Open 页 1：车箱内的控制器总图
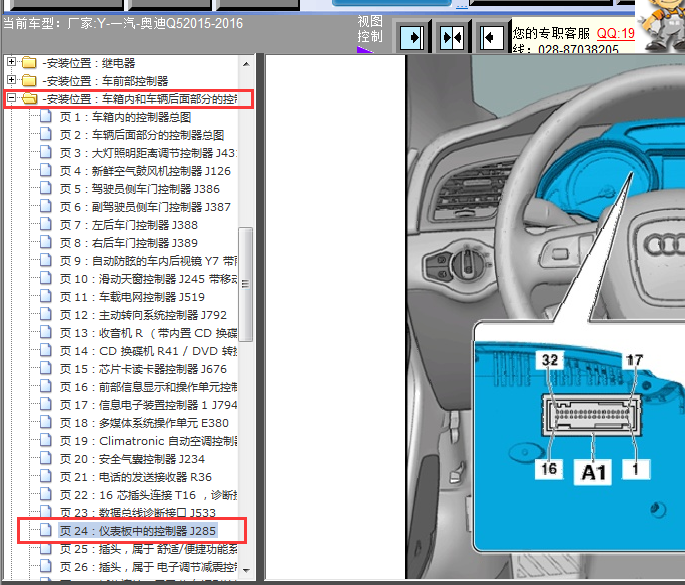The image size is (685, 585). point(125,117)
